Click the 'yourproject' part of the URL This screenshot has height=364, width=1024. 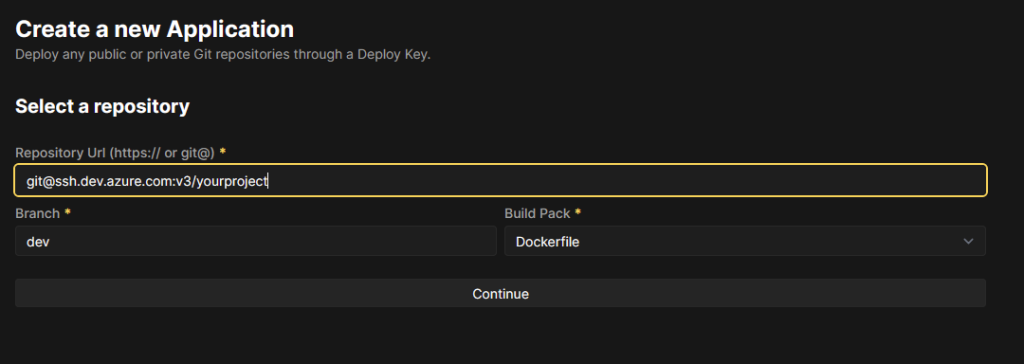coord(236,181)
